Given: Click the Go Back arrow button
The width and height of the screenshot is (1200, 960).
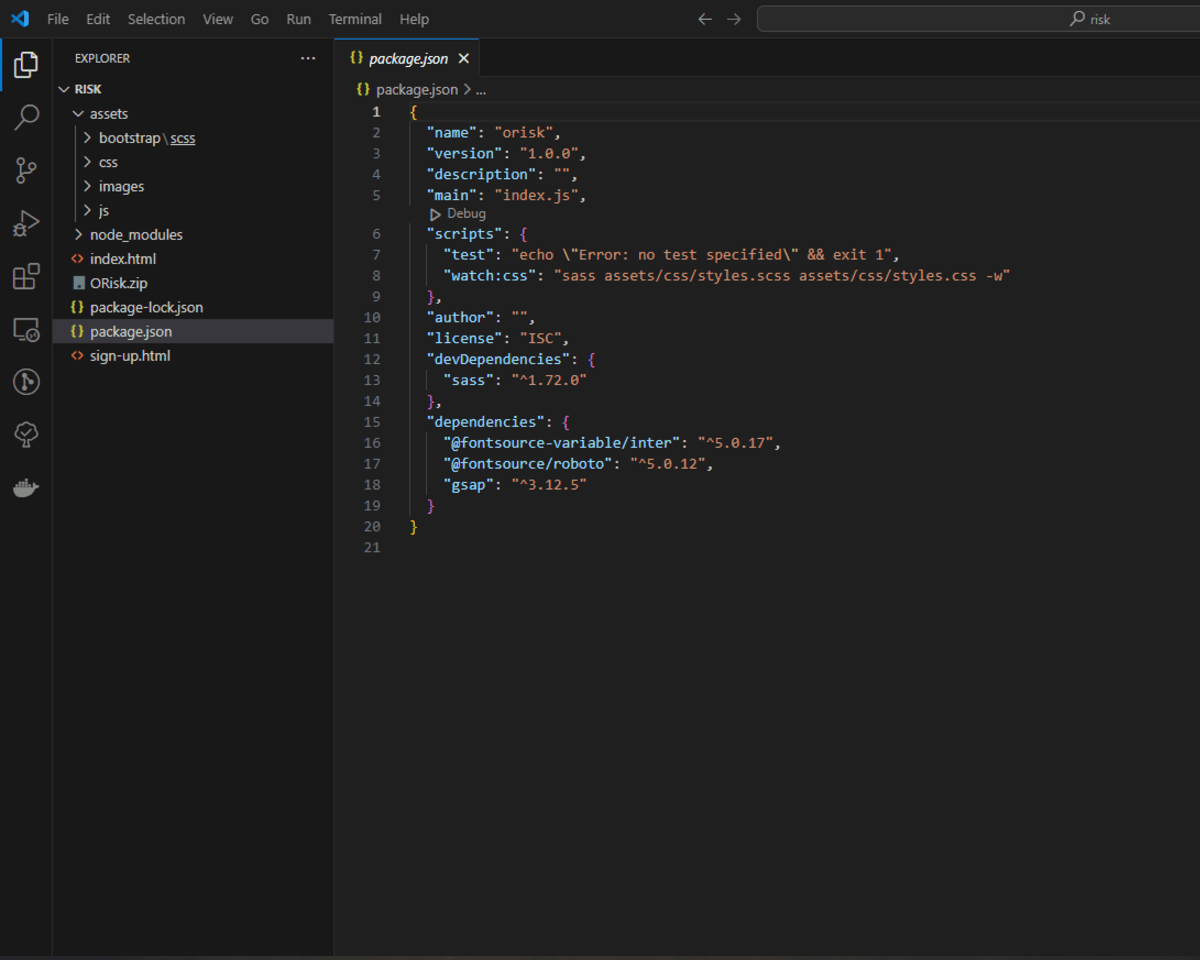Looking at the screenshot, I should [705, 19].
